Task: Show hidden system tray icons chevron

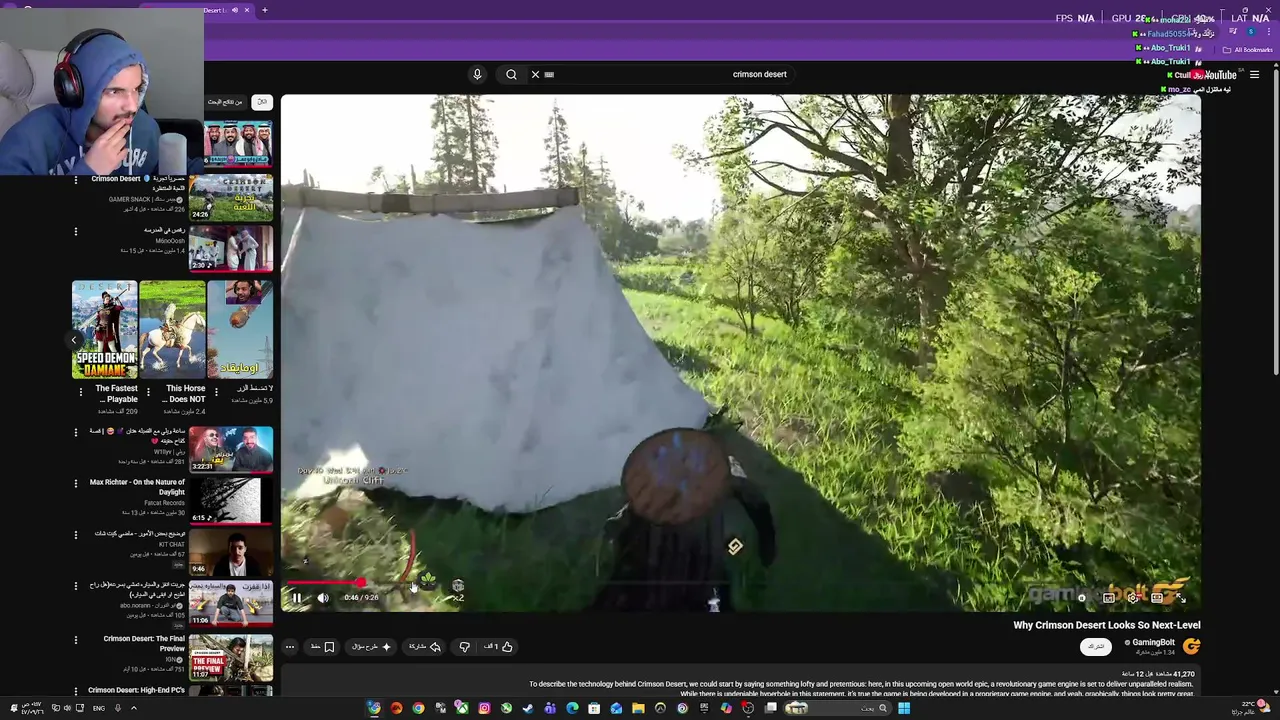Action: [133, 708]
